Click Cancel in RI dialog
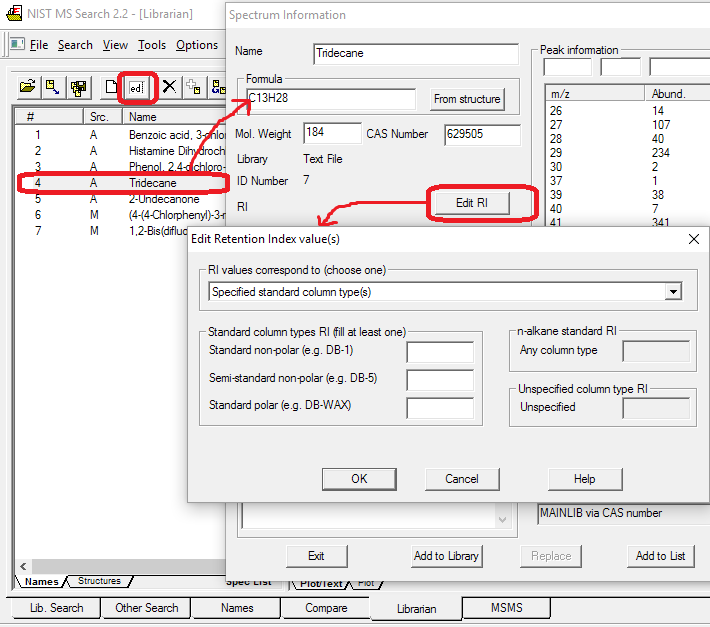Screen dimensions: 710x627 (x=462, y=479)
